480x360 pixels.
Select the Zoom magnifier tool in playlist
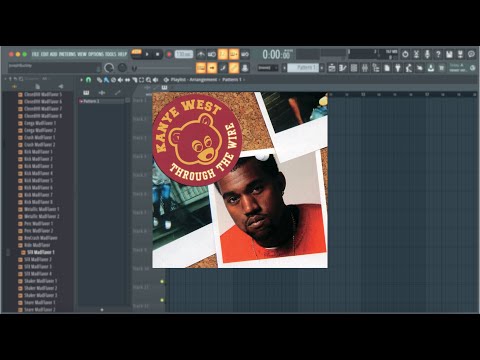coord(148,80)
